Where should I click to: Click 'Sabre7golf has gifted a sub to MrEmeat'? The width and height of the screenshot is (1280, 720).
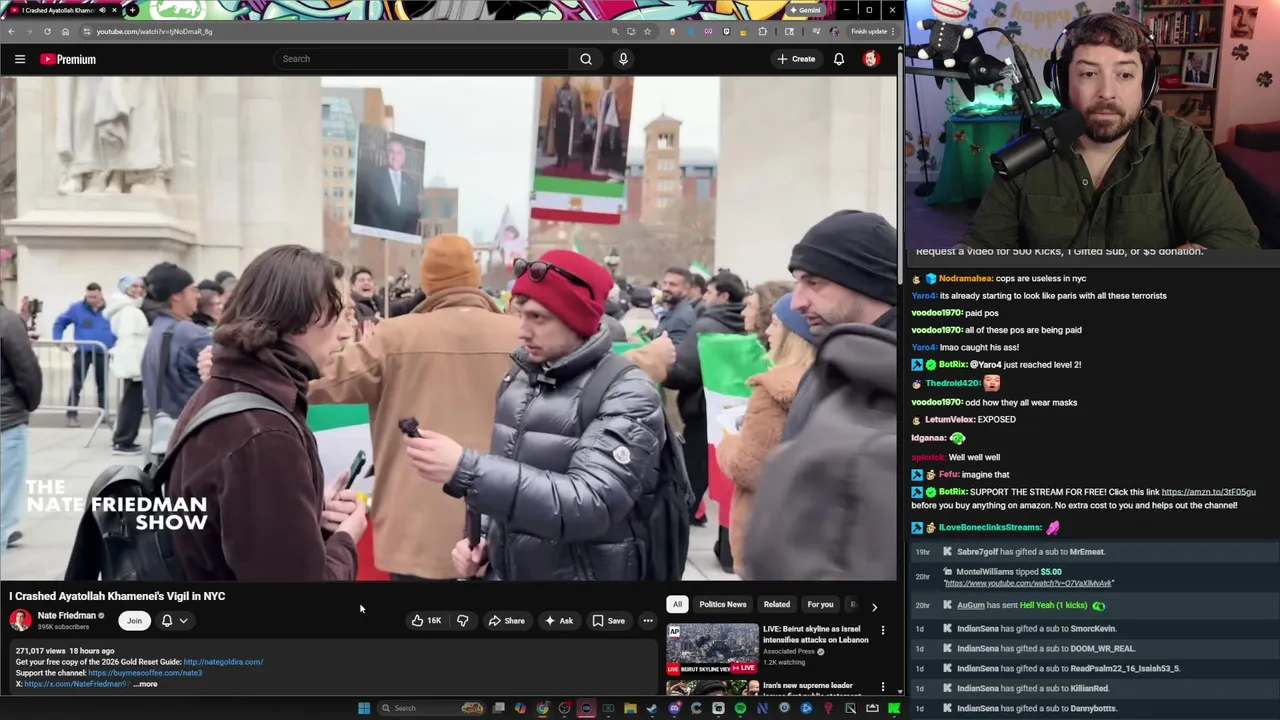click(x=1094, y=552)
